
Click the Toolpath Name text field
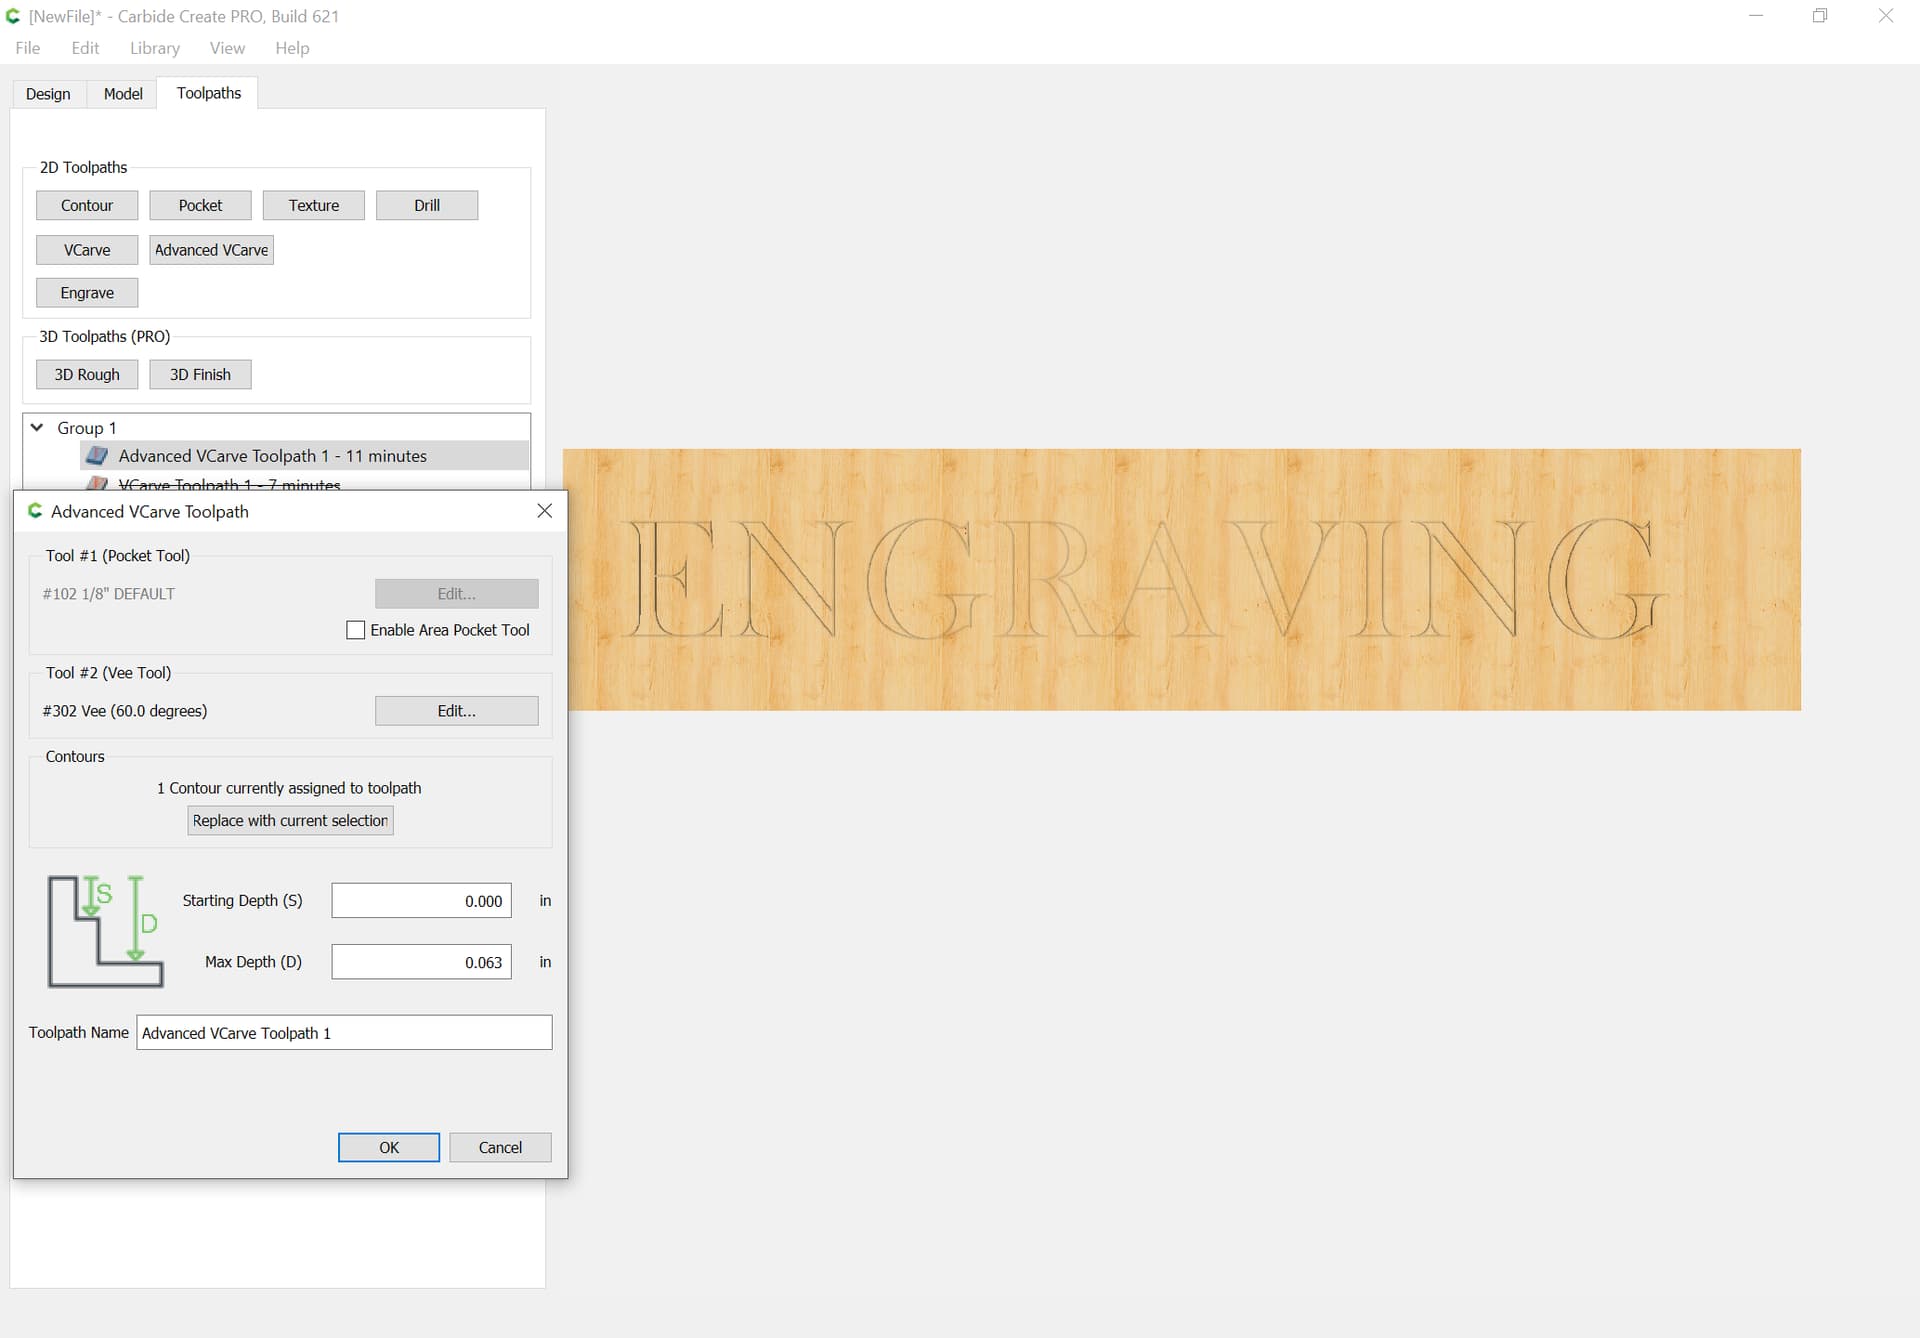click(344, 1033)
